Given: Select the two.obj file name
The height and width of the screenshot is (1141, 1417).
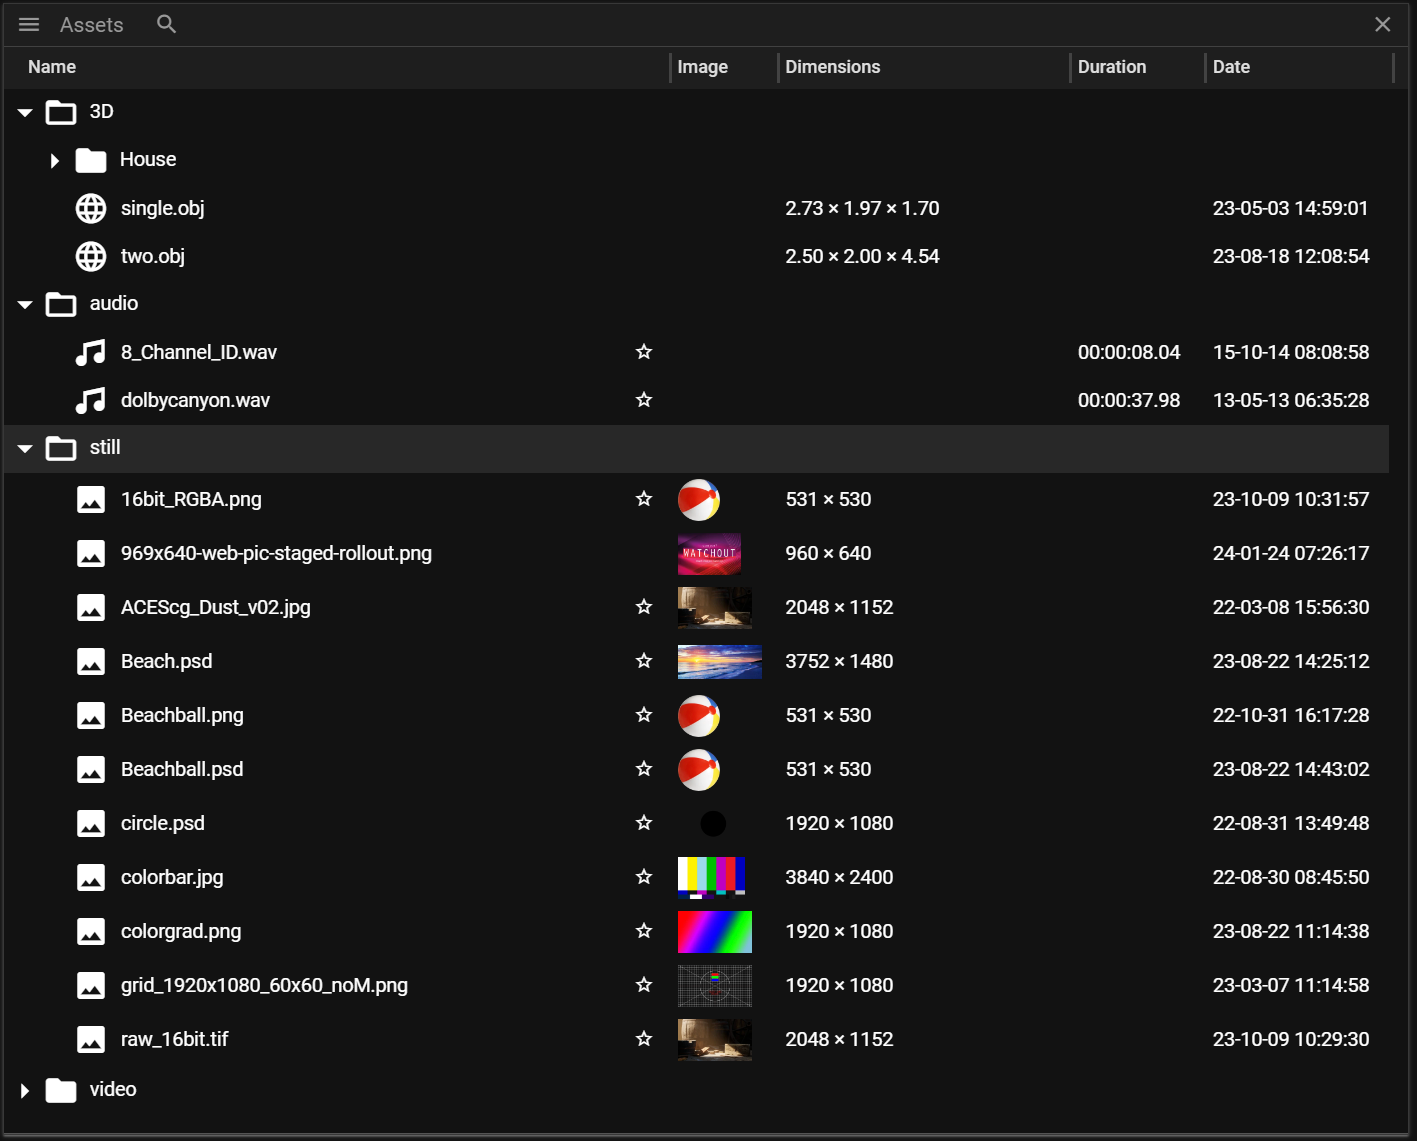Looking at the screenshot, I should coord(153,256).
